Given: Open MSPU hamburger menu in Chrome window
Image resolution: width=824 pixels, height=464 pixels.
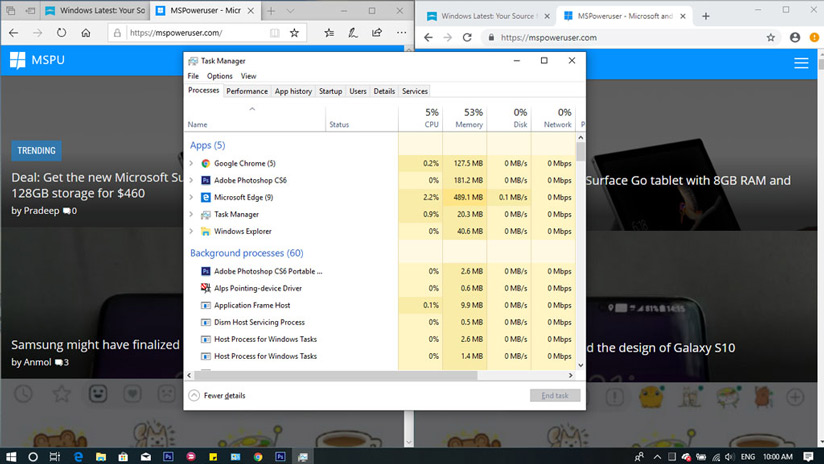Looking at the screenshot, I should 801,63.
